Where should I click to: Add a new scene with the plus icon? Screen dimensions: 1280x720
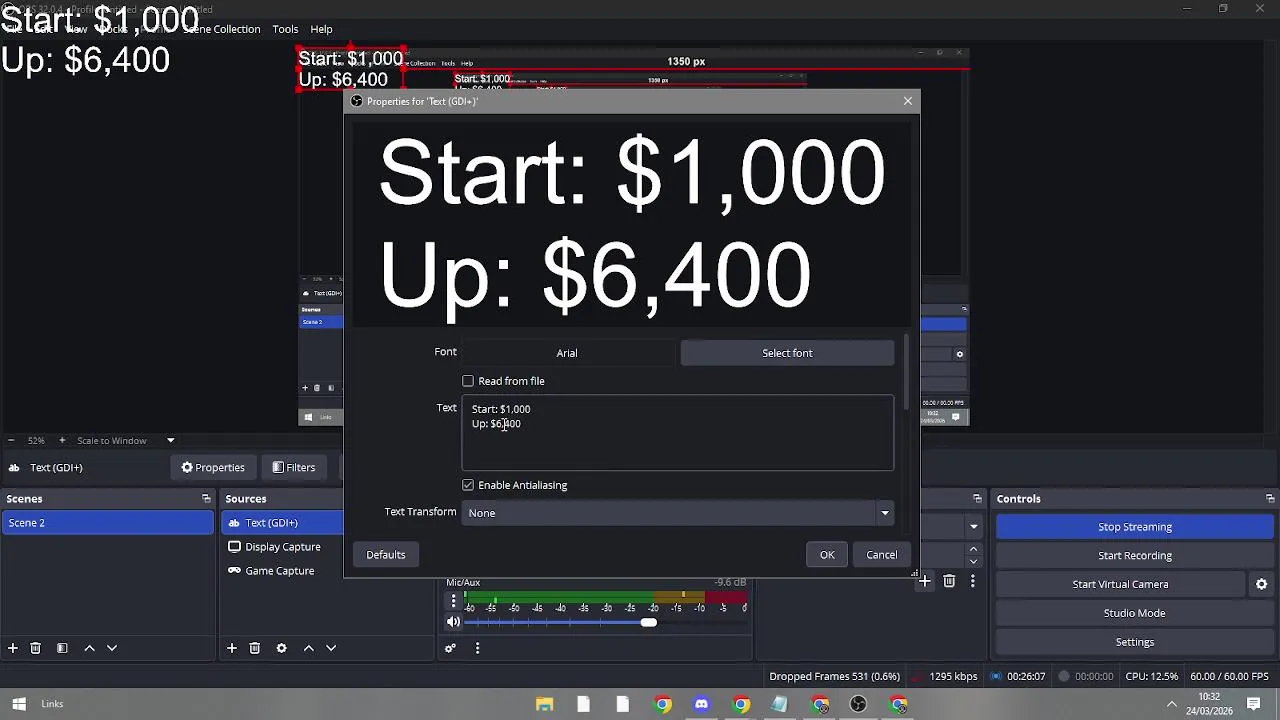(13, 648)
